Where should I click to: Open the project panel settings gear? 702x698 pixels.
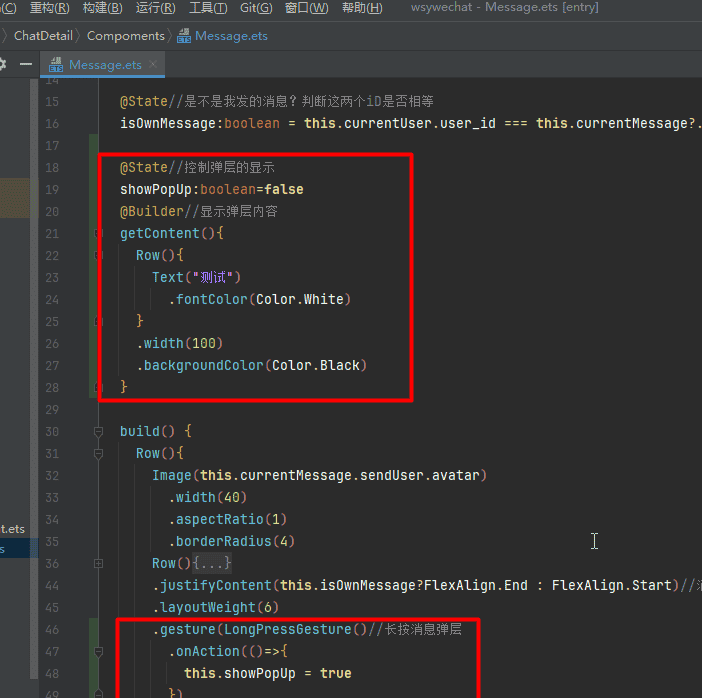[3, 64]
